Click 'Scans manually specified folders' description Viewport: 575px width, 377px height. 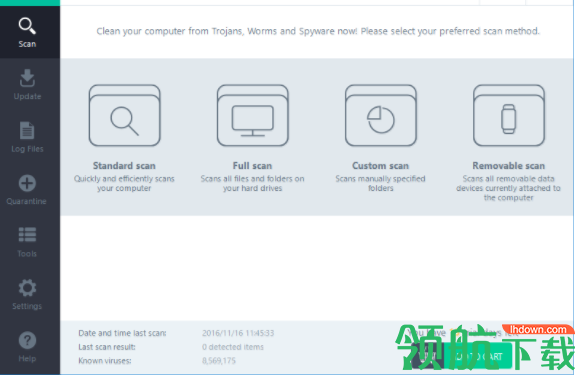380,183
